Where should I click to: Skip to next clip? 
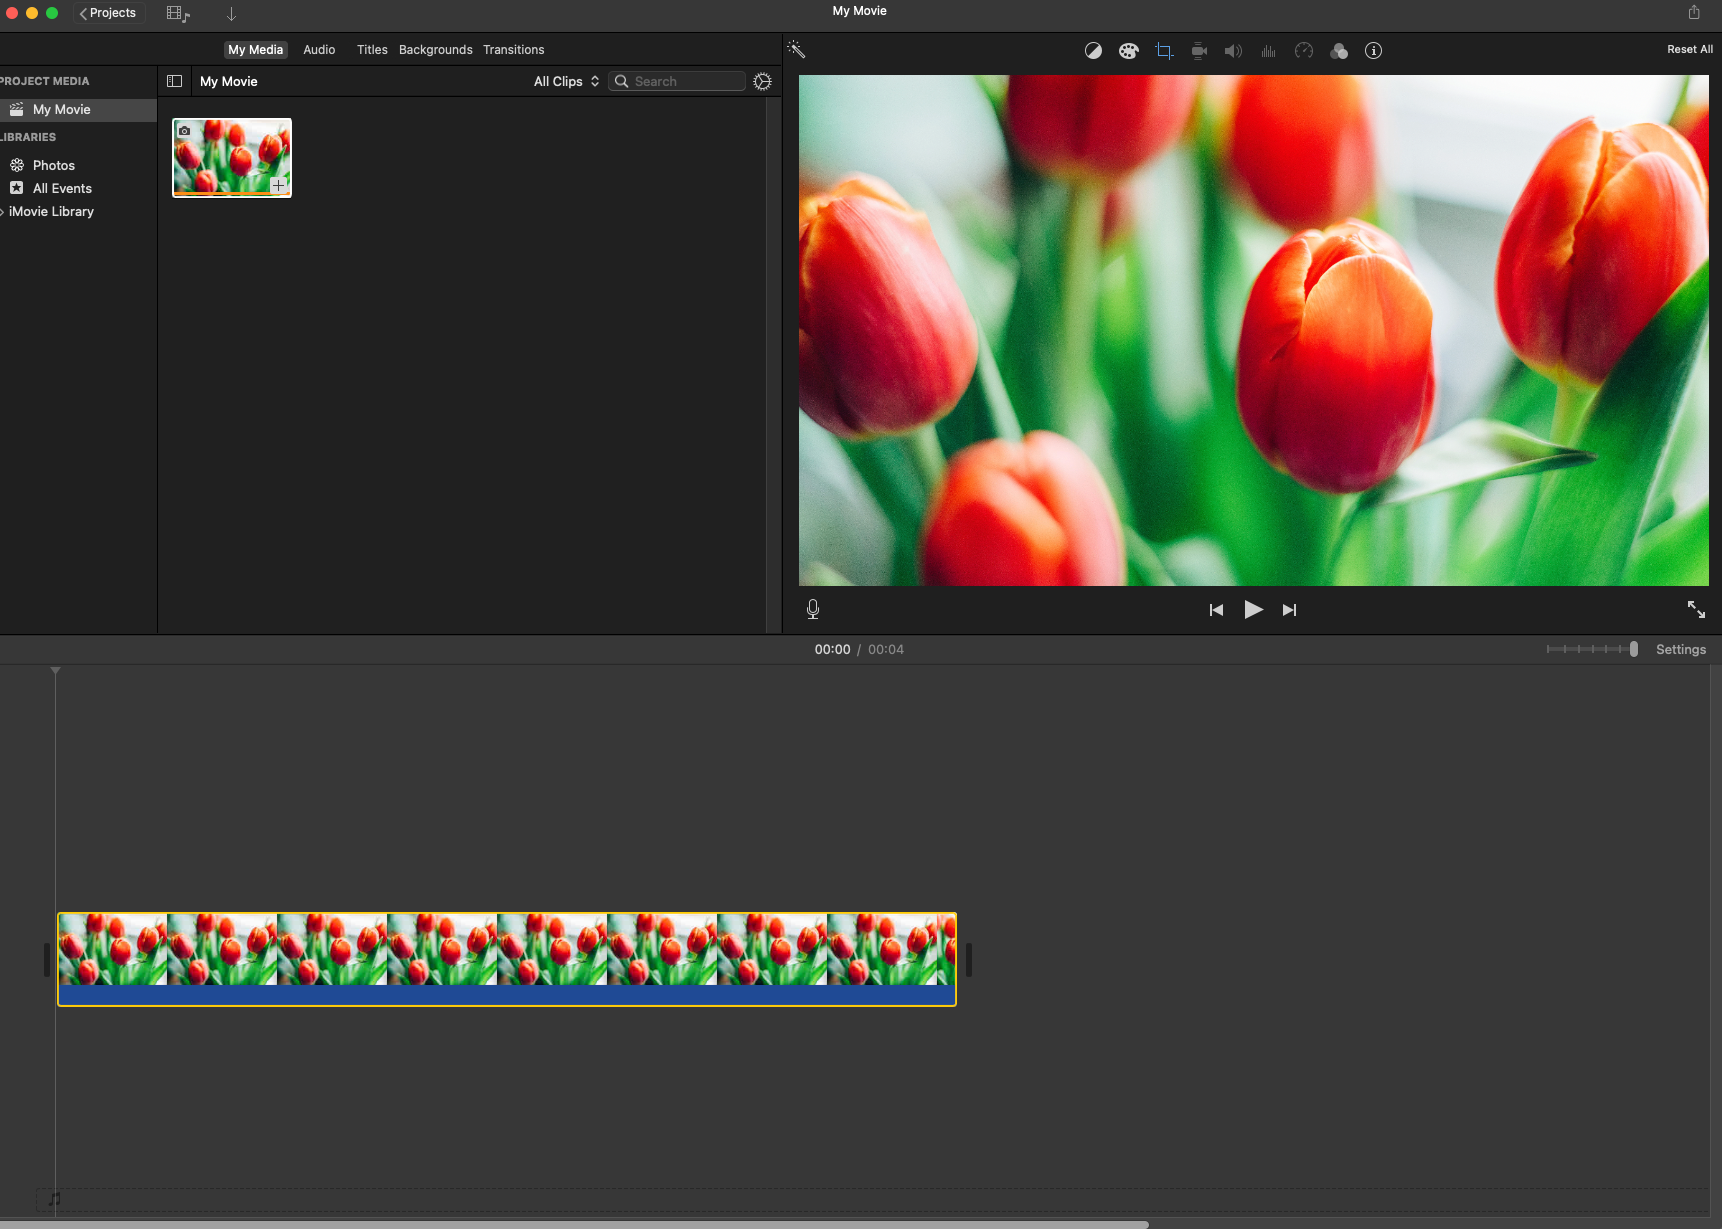pos(1289,610)
